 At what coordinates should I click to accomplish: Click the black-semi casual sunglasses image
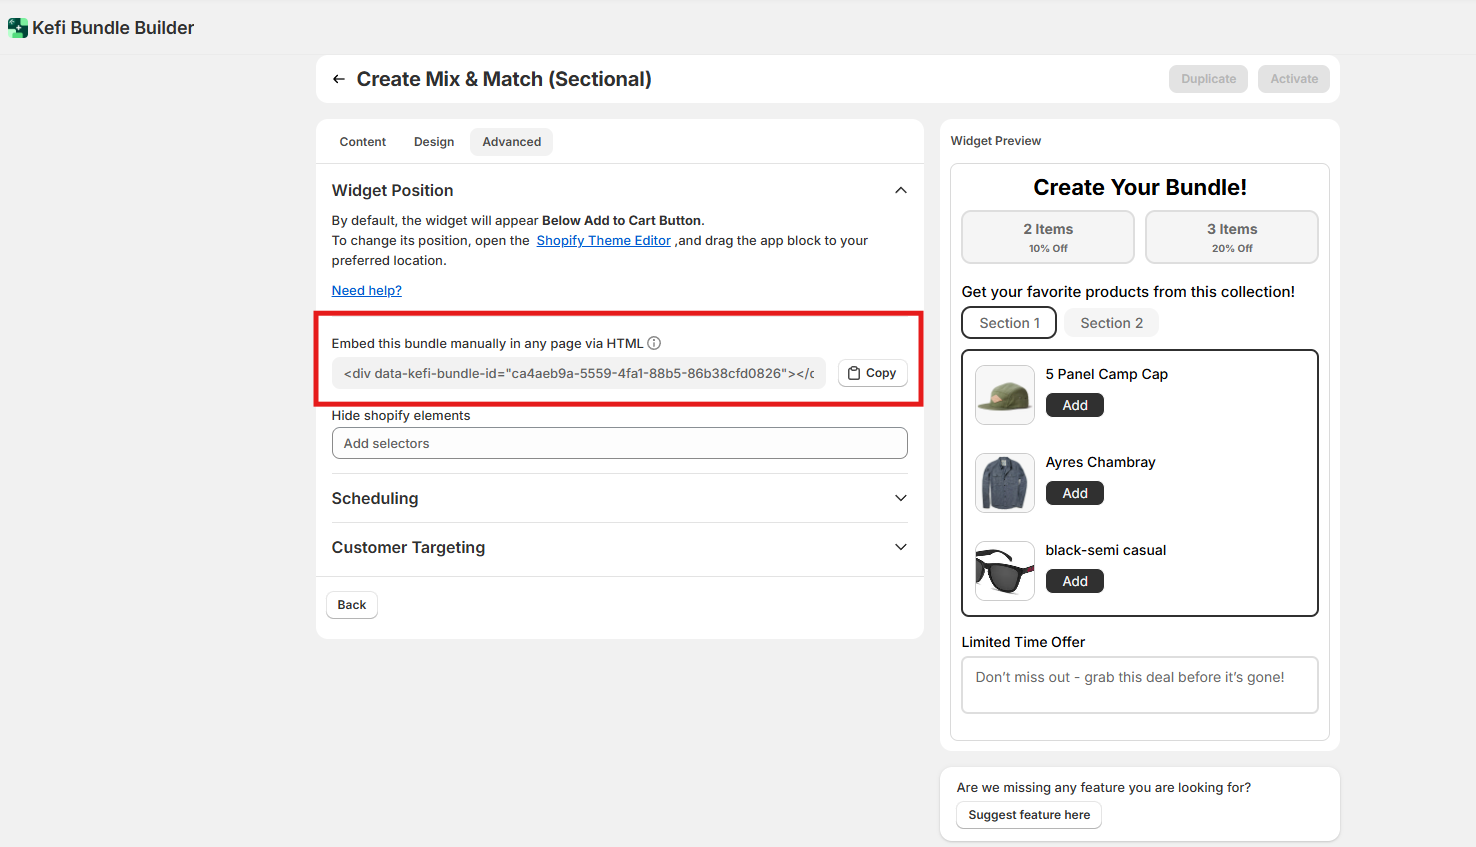pyautogui.click(x=1004, y=571)
